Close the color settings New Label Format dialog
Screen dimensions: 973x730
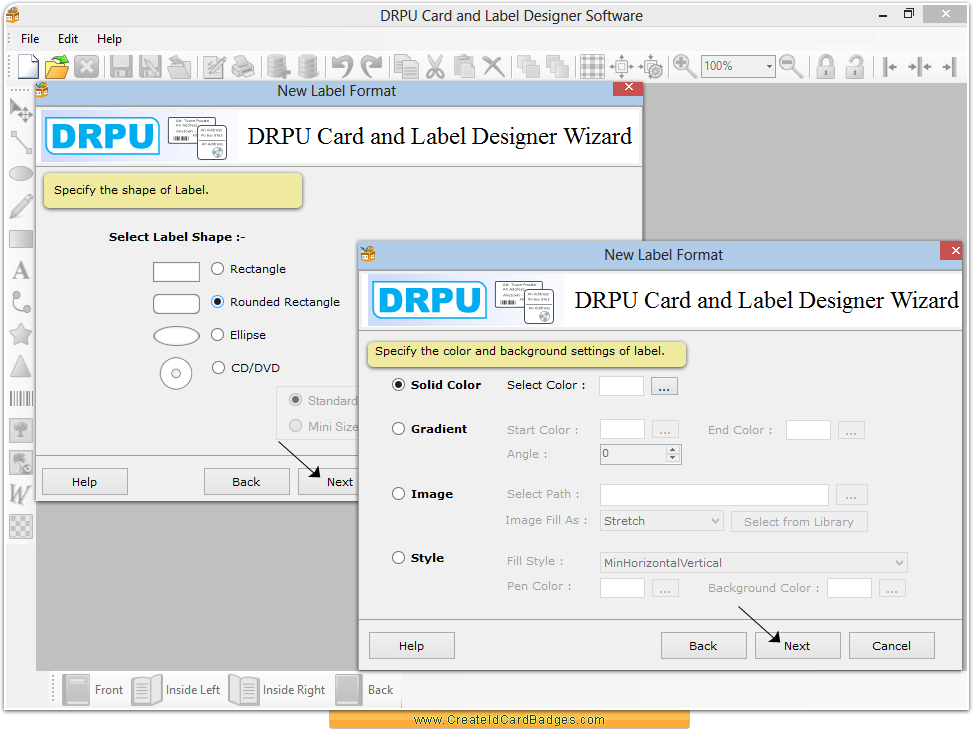[x=952, y=251]
